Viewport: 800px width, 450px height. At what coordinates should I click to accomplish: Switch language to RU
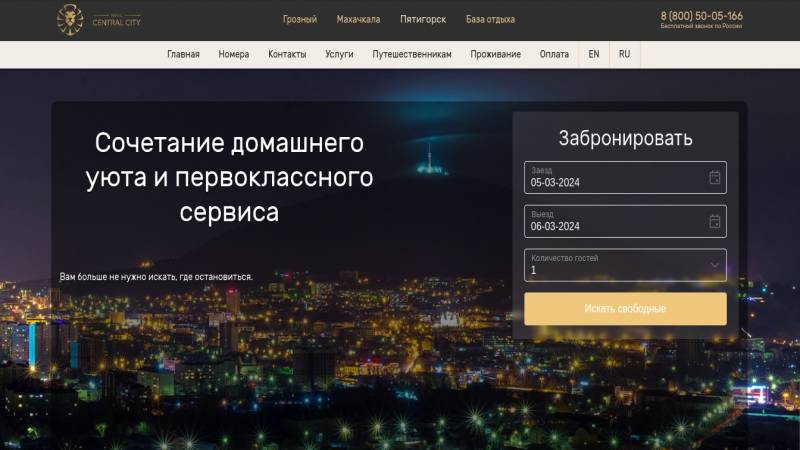pos(624,54)
